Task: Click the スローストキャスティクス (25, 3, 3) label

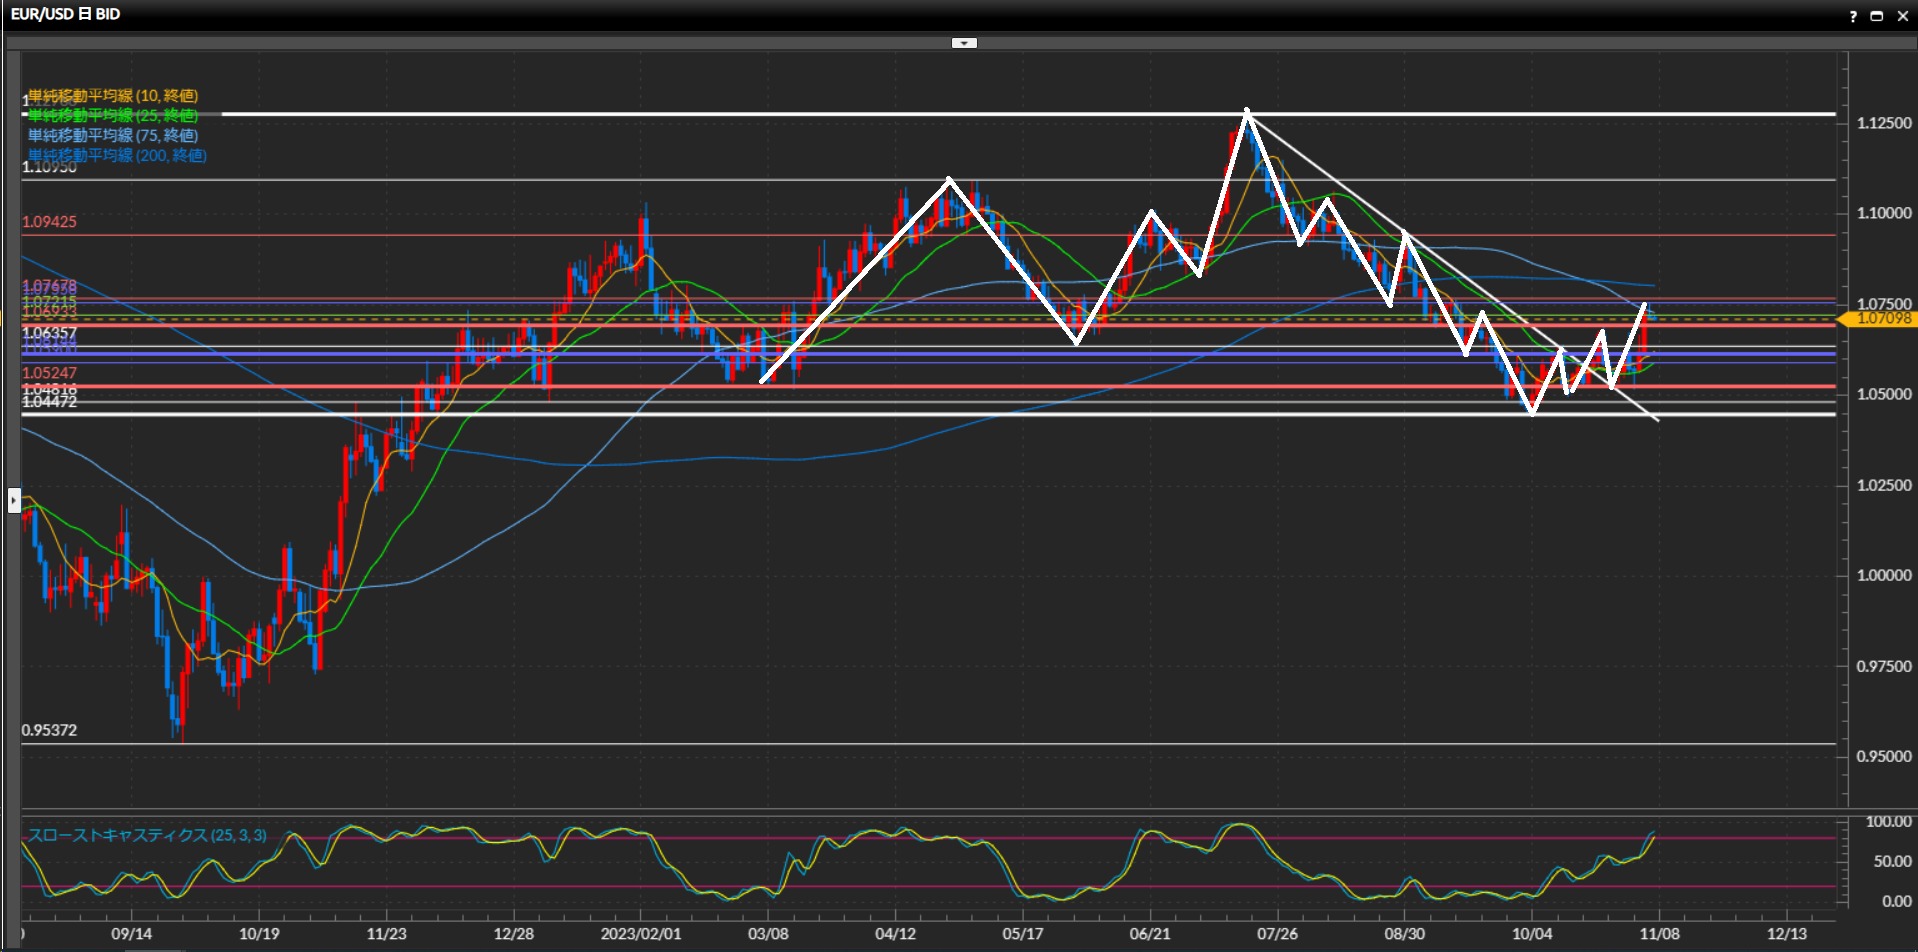Action: [x=147, y=835]
